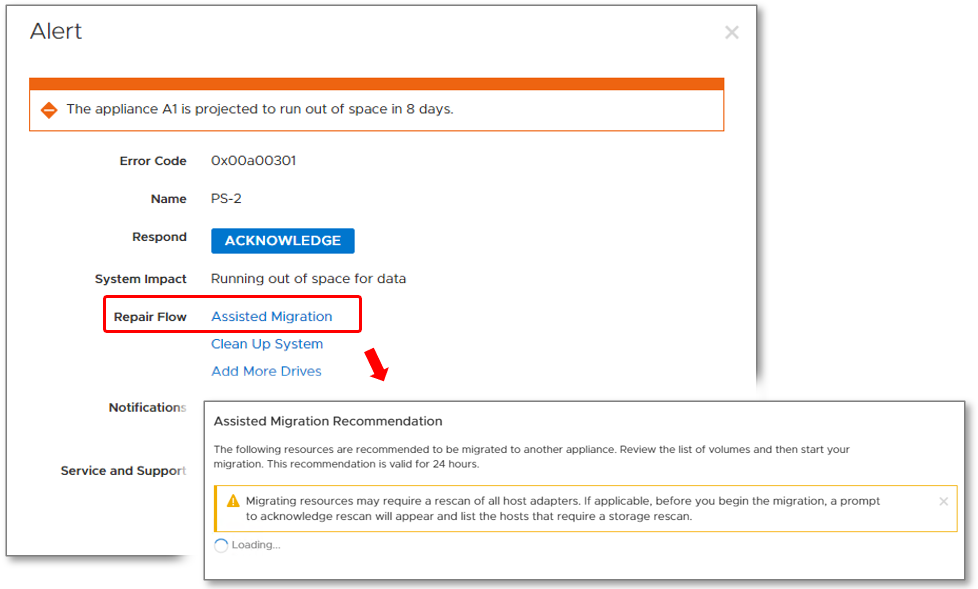The height and width of the screenshot is (589, 978).
Task: Open the Add More Drives link
Action: tap(266, 371)
